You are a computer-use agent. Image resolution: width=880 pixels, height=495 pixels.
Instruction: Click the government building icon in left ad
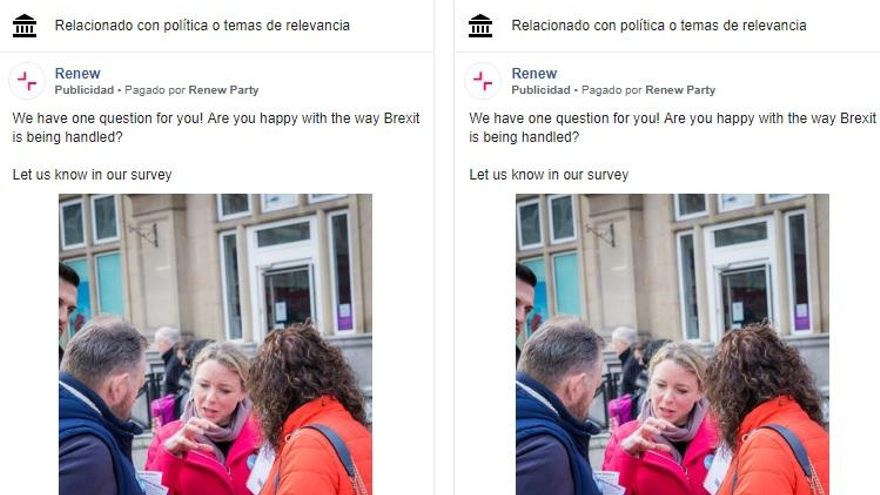24,26
